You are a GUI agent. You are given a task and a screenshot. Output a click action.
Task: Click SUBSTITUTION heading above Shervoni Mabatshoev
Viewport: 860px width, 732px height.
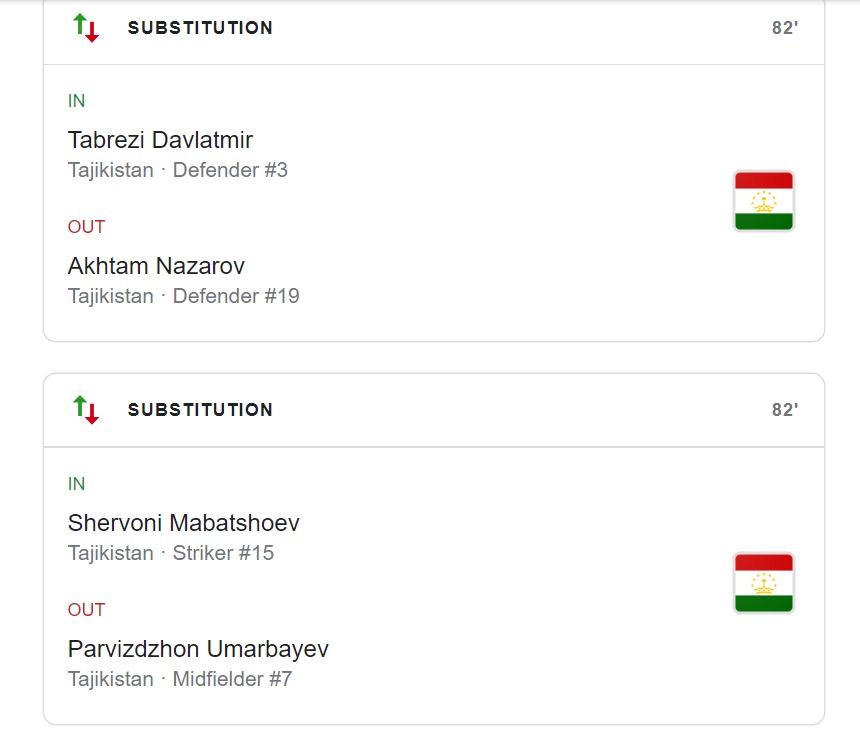tap(200, 409)
